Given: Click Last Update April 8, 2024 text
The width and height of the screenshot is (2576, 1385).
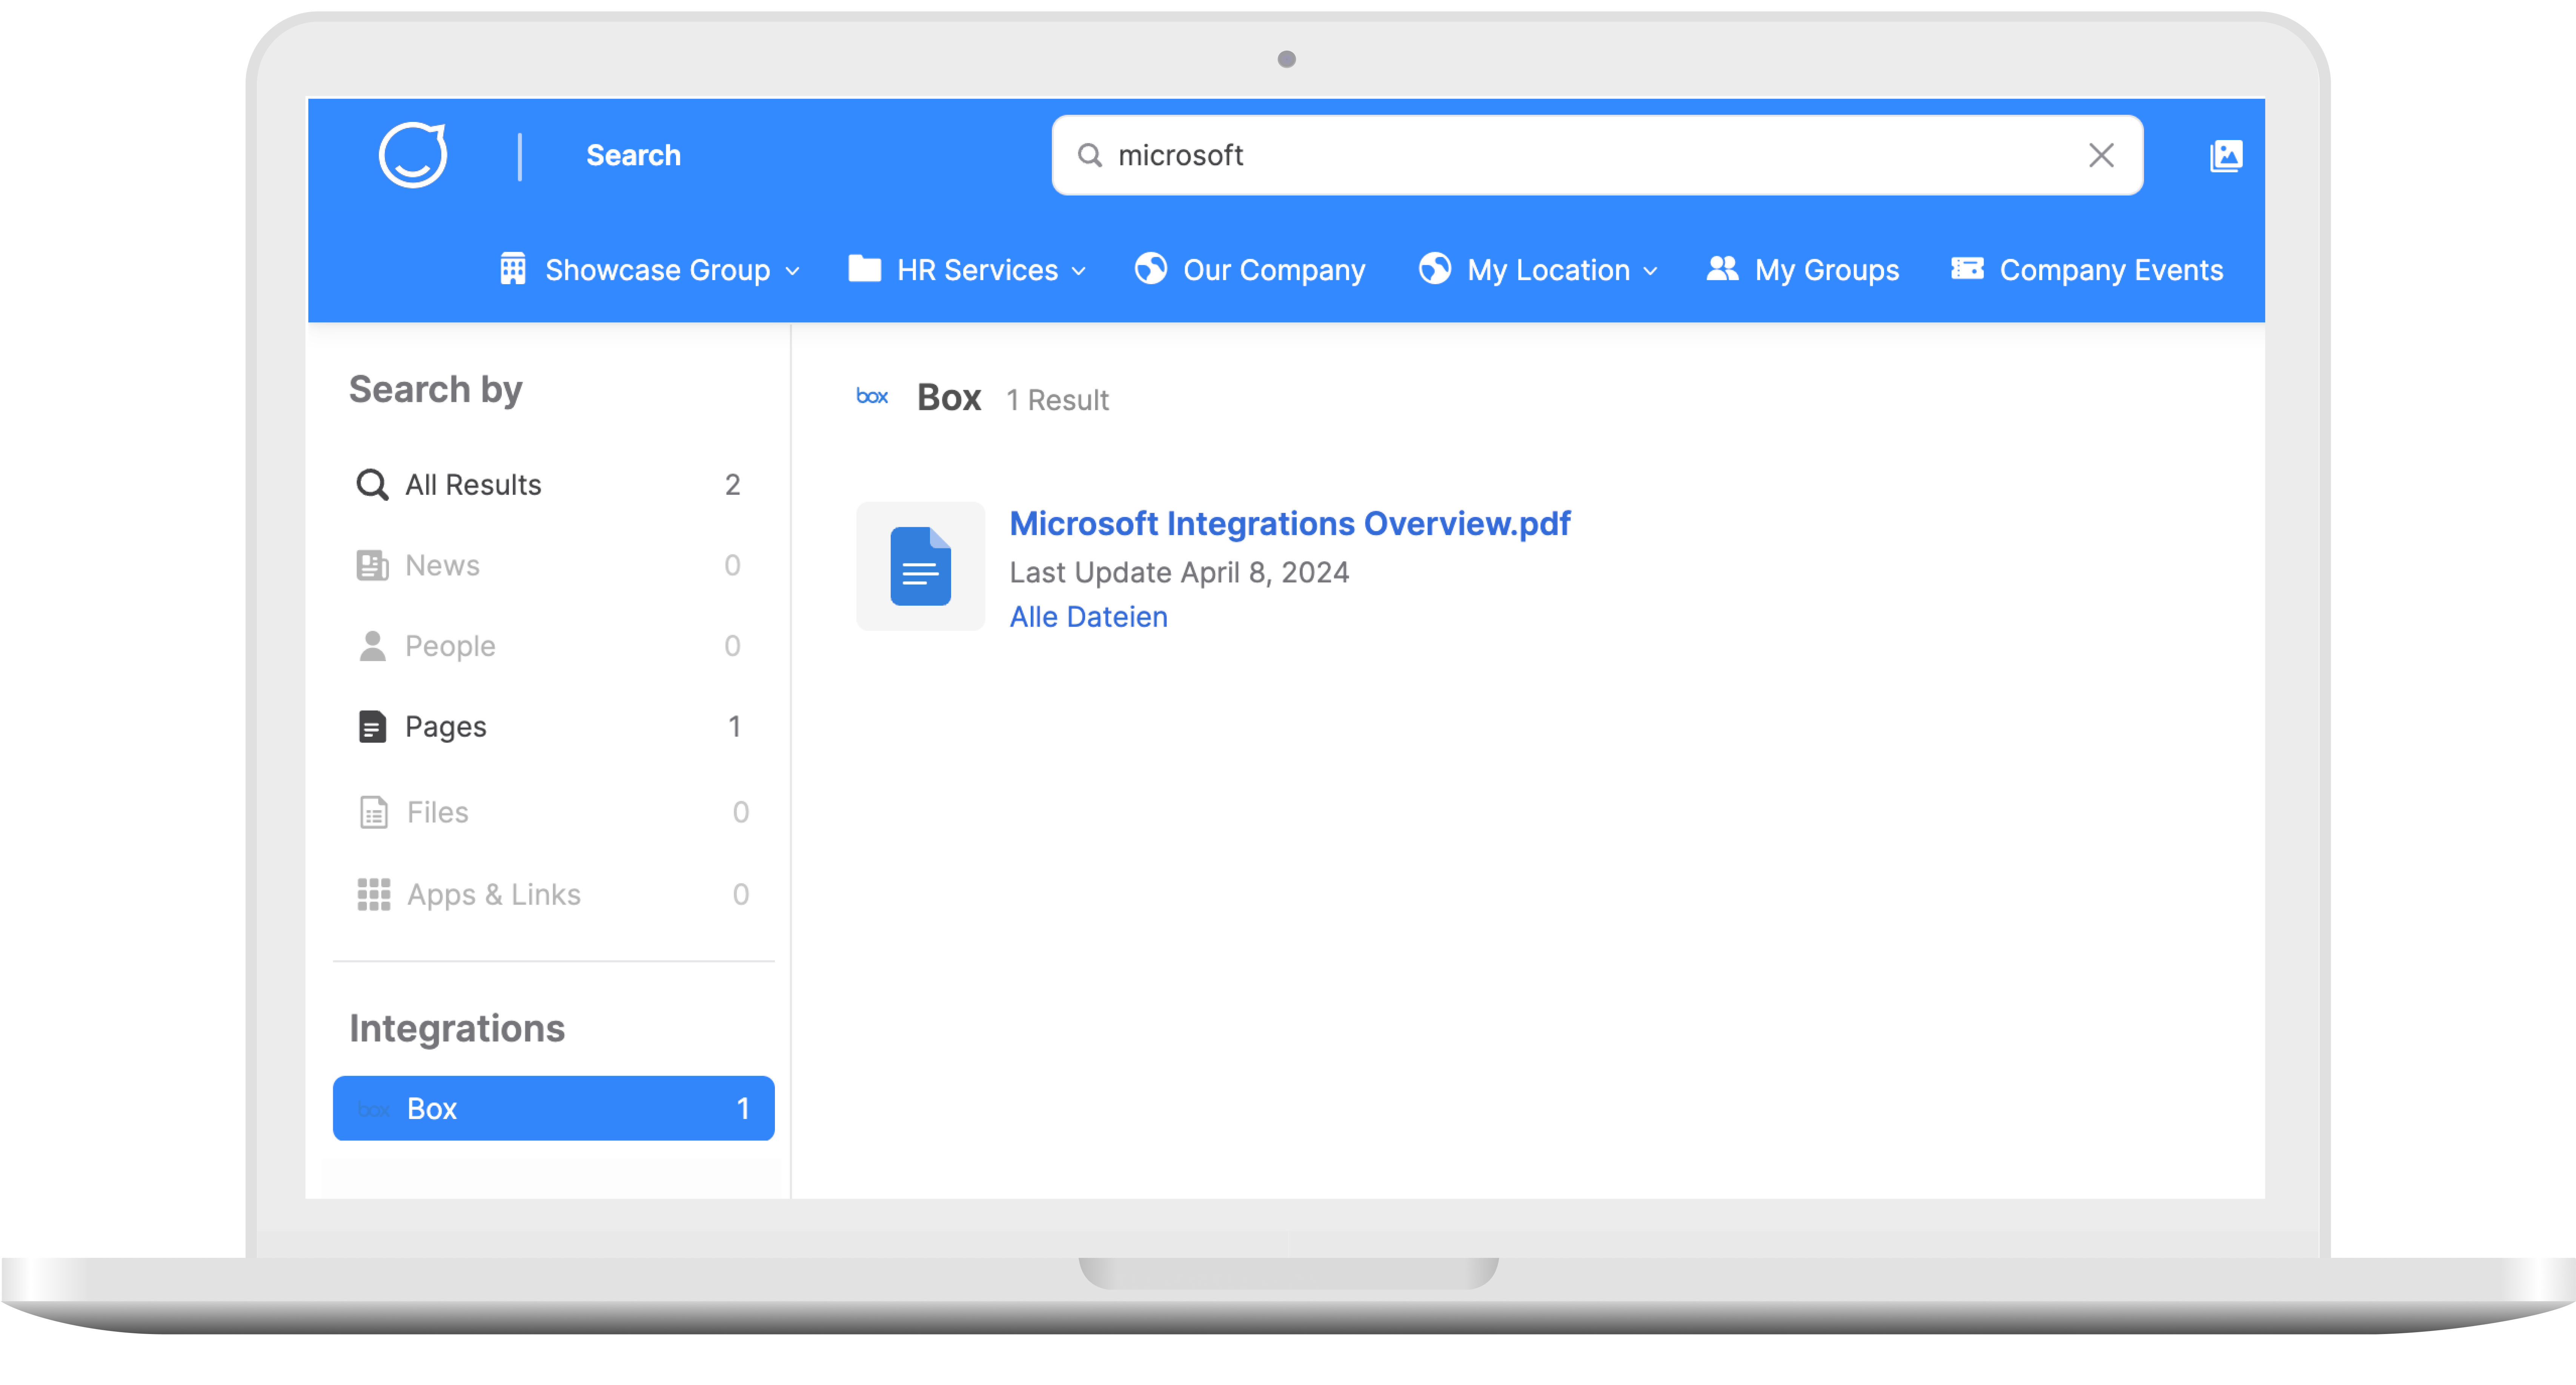Looking at the screenshot, I should point(1179,572).
